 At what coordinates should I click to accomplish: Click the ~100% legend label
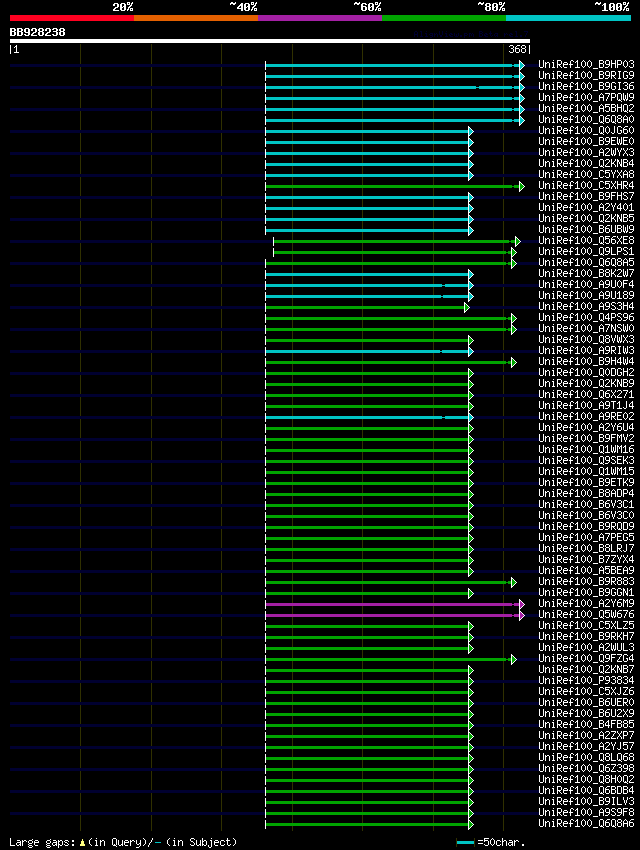coord(612,7)
